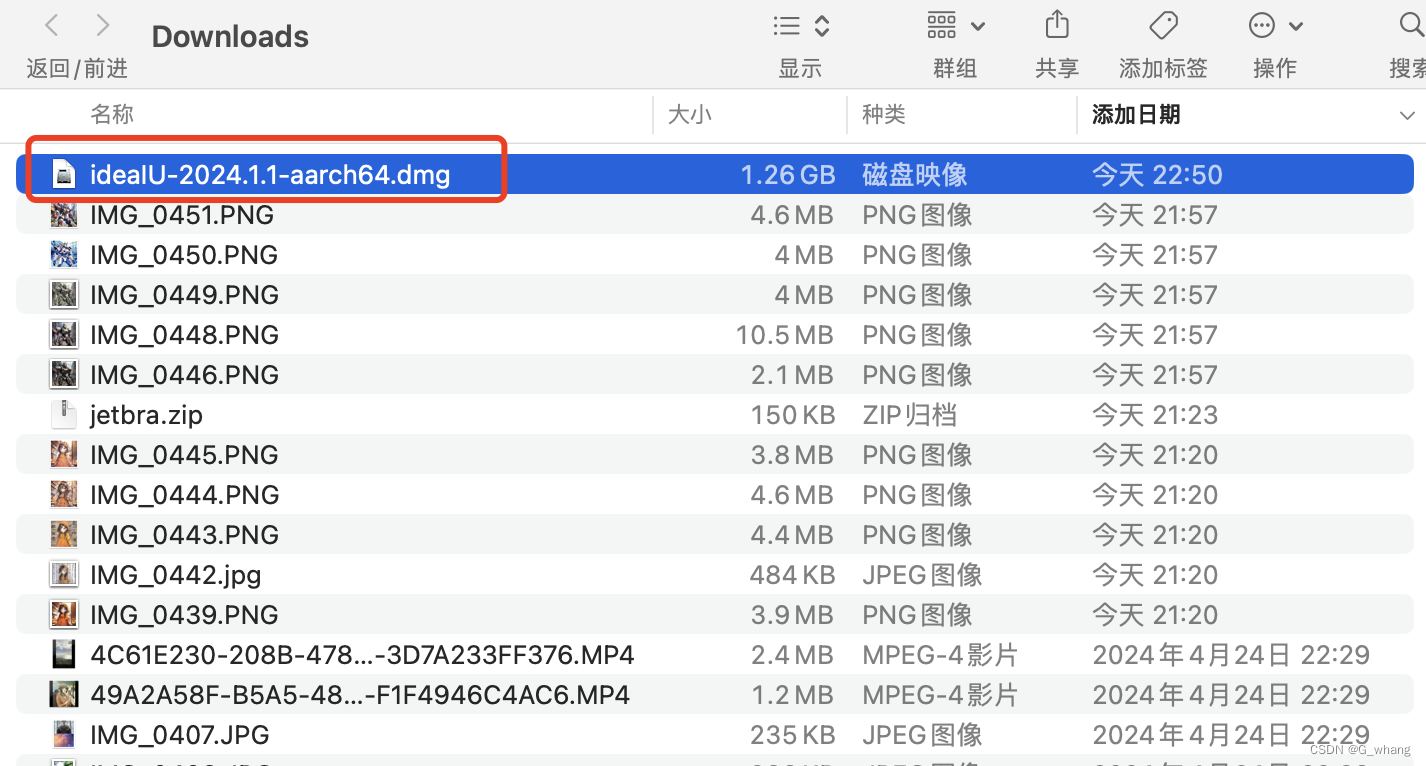The height and width of the screenshot is (766, 1426).
Task: Click thumbnail icon of IMG_0443.PNG
Action: (x=63, y=535)
